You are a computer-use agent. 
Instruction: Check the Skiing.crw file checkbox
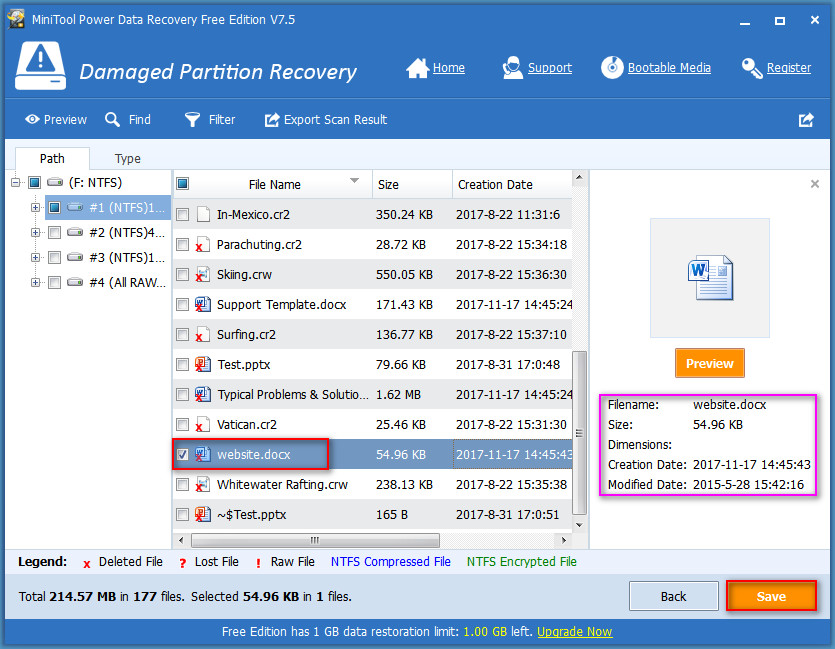(x=183, y=275)
